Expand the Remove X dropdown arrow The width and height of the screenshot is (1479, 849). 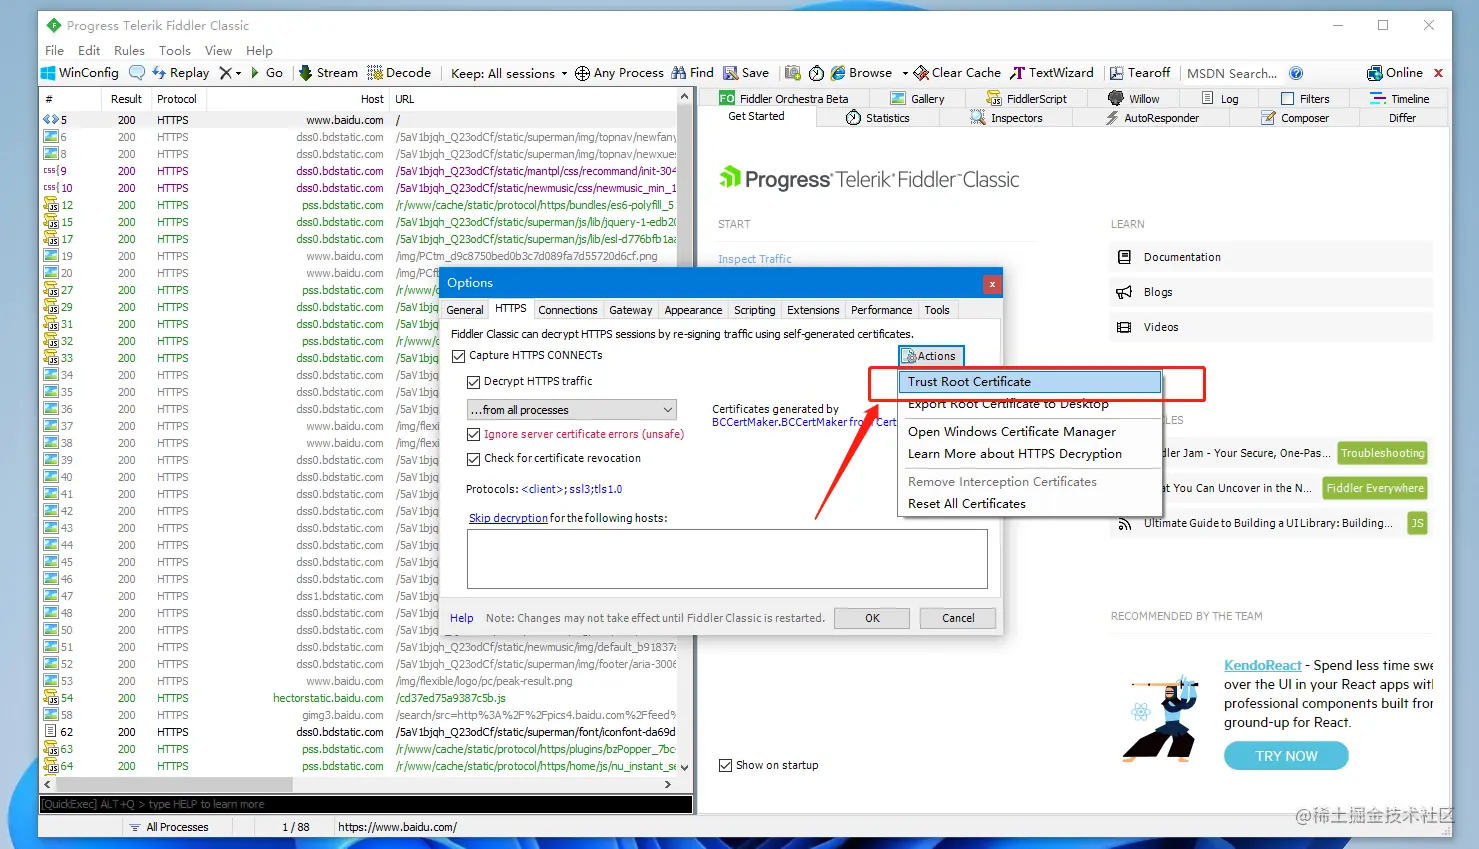pyautogui.click(x=238, y=73)
